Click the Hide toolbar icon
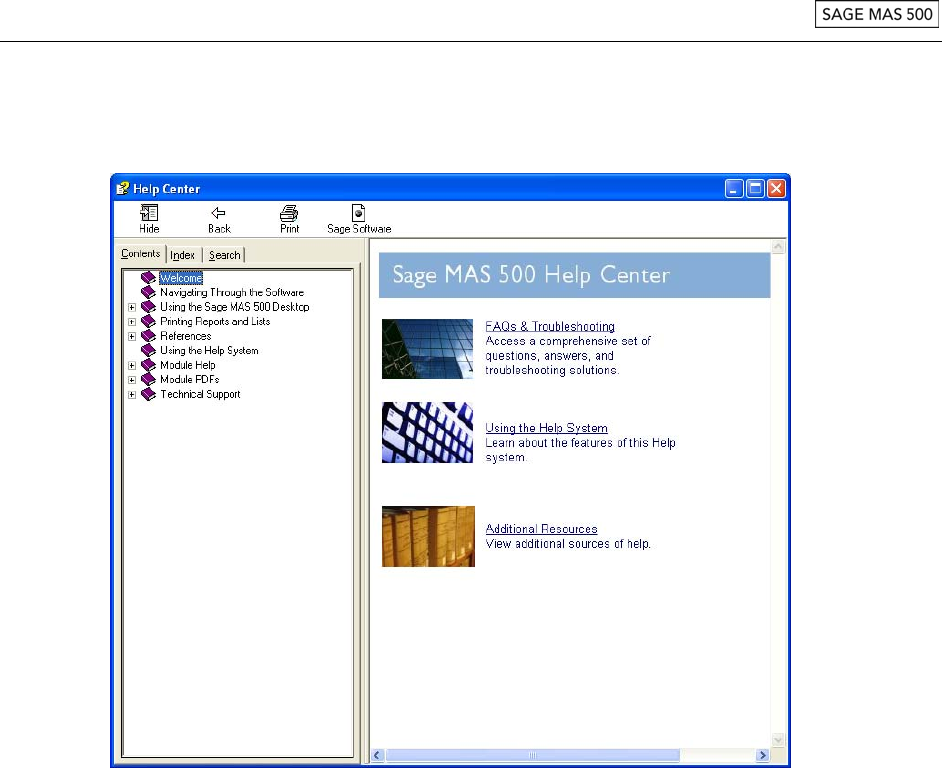 pyautogui.click(x=149, y=213)
